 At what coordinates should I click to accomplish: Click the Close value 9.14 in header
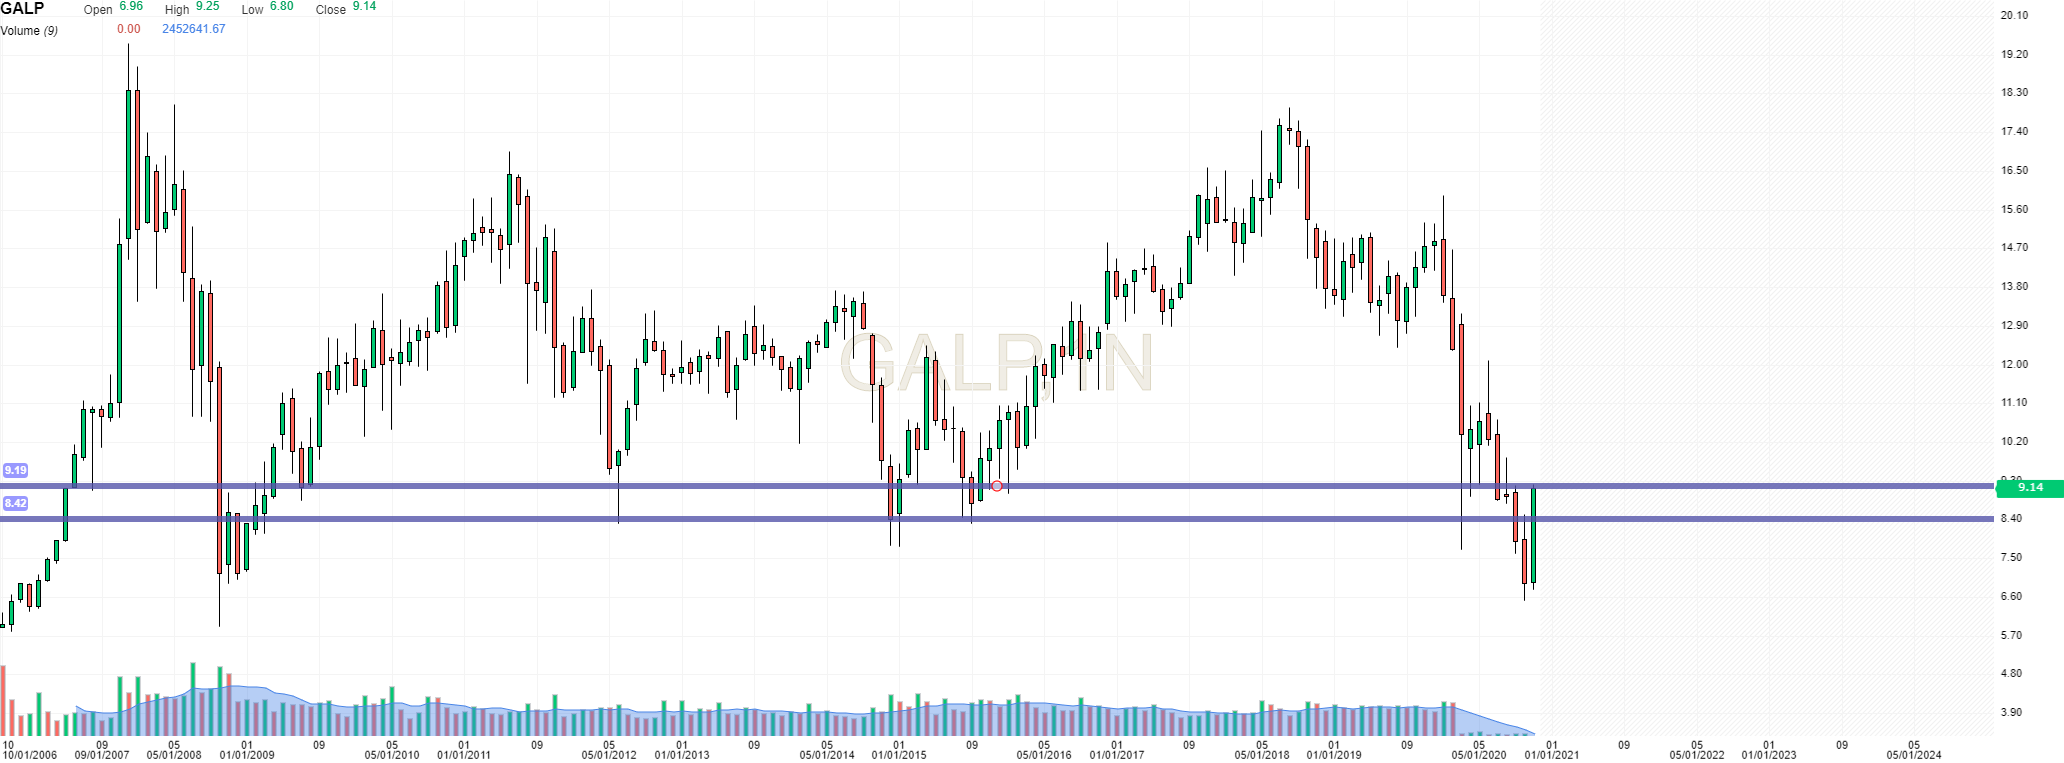pos(364,6)
